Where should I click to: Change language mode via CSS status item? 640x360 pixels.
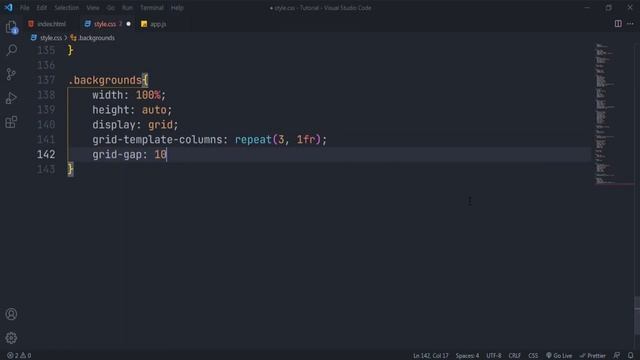click(x=533, y=356)
